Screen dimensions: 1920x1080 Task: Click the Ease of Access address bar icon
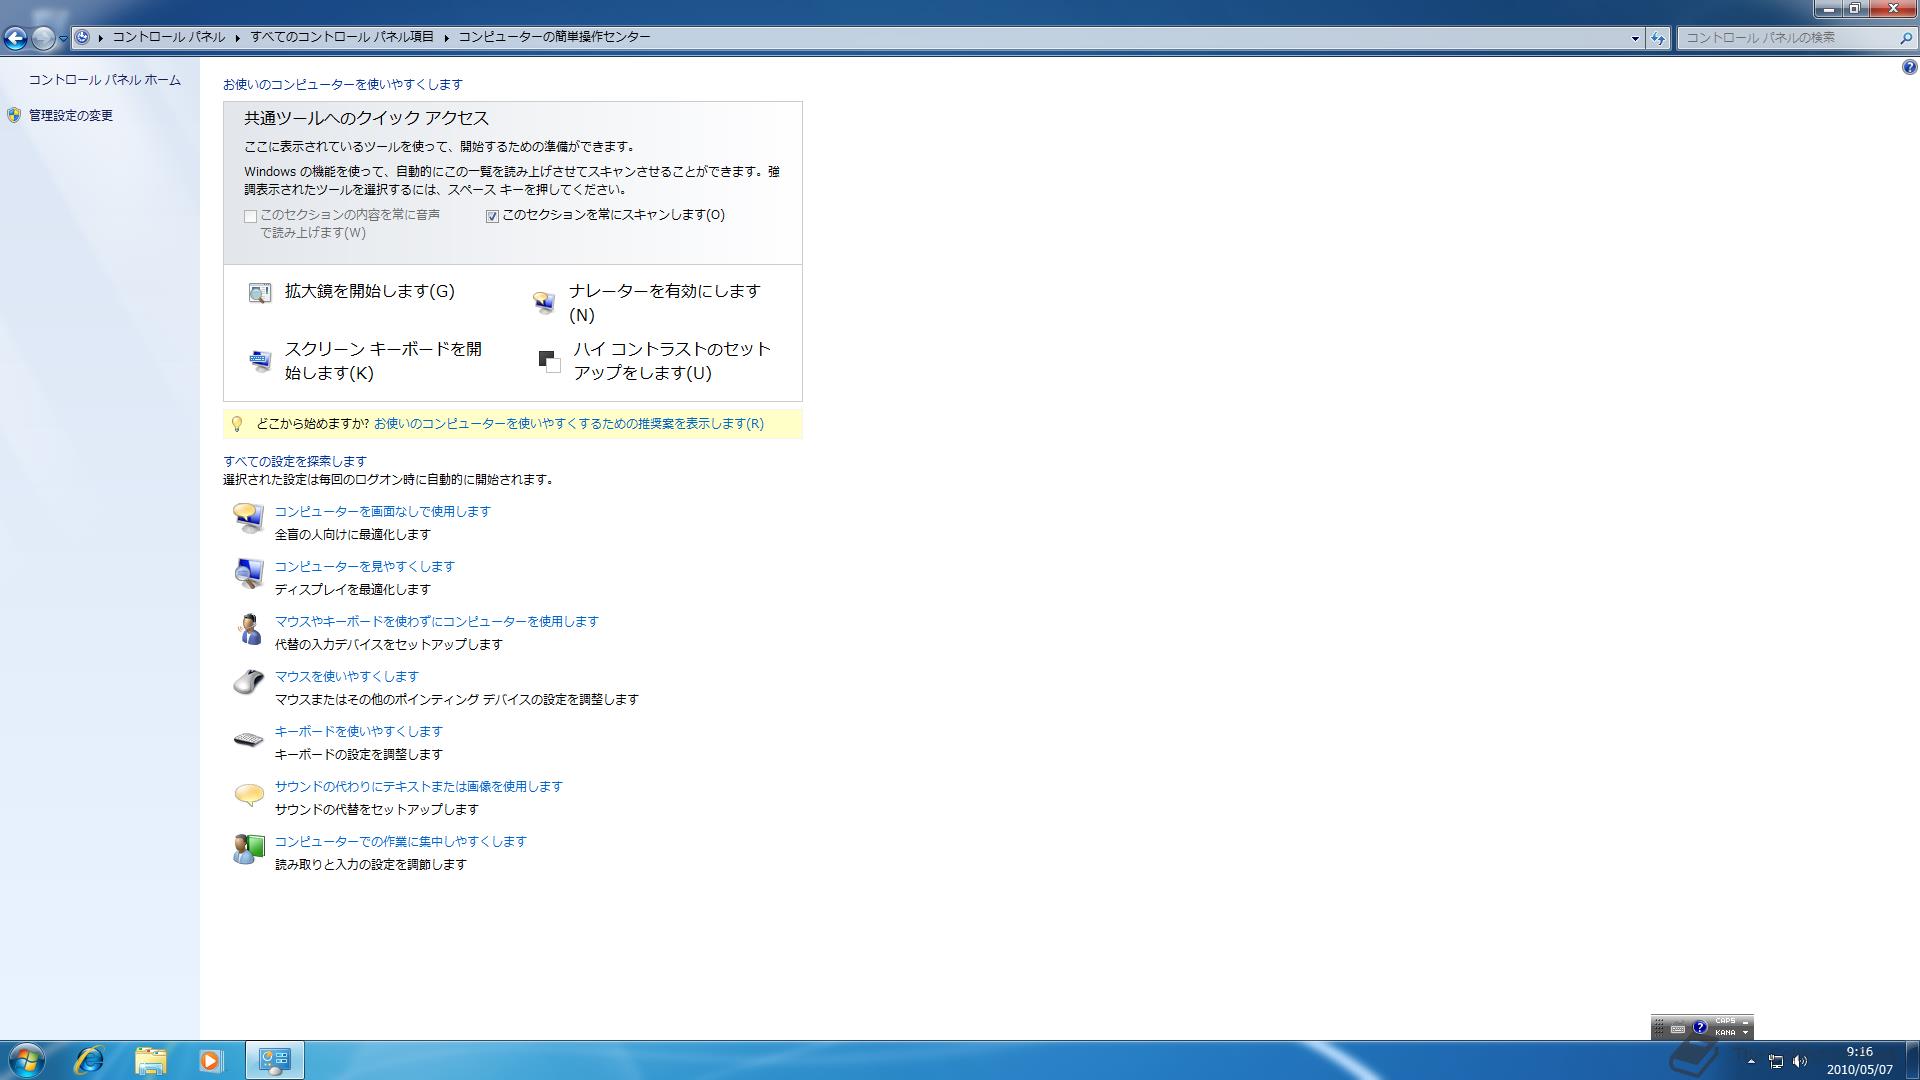(x=83, y=37)
